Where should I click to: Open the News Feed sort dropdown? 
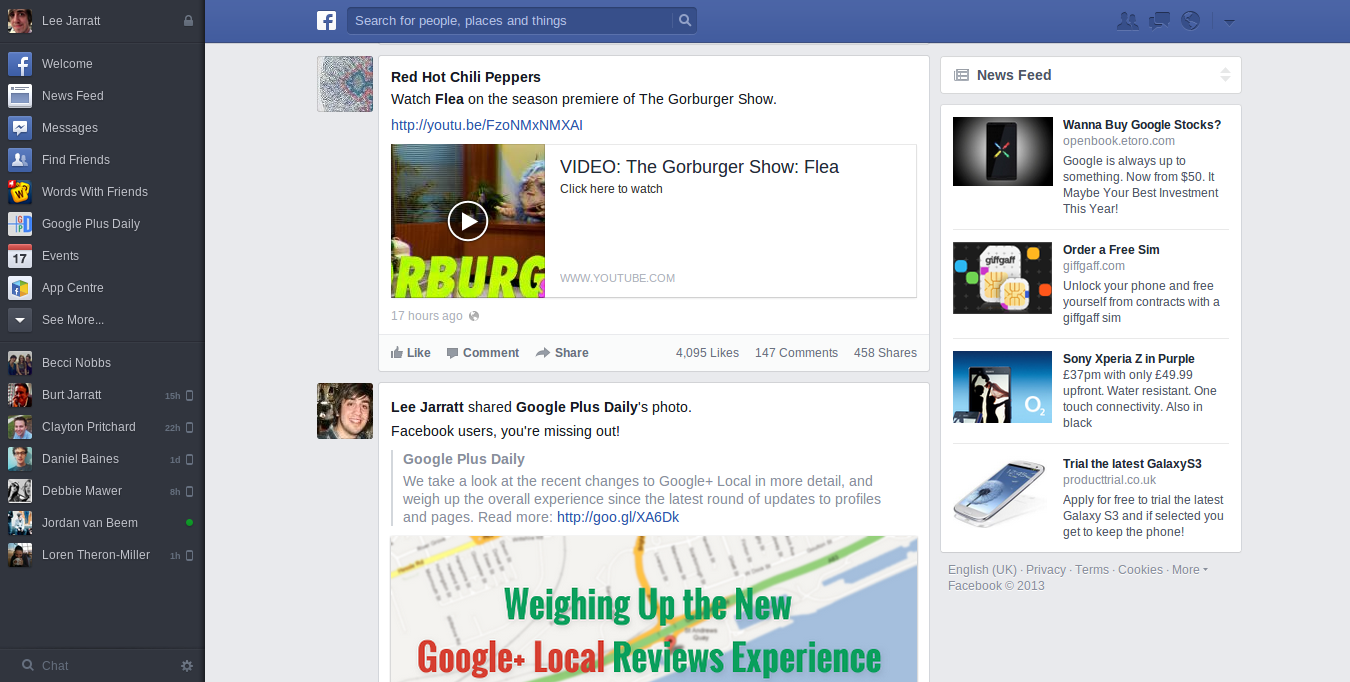click(1226, 75)
